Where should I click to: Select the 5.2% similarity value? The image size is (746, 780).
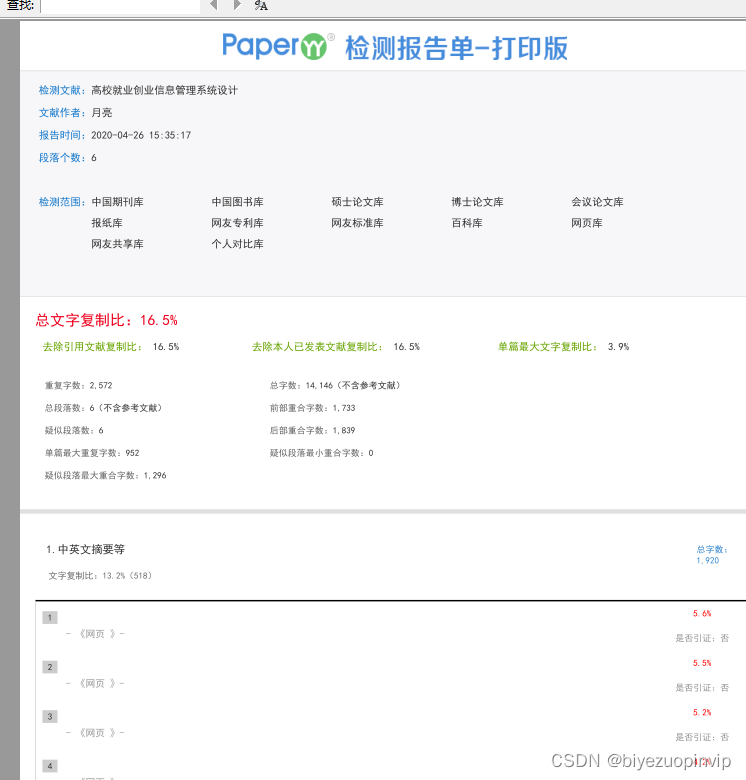pos(702,712)
